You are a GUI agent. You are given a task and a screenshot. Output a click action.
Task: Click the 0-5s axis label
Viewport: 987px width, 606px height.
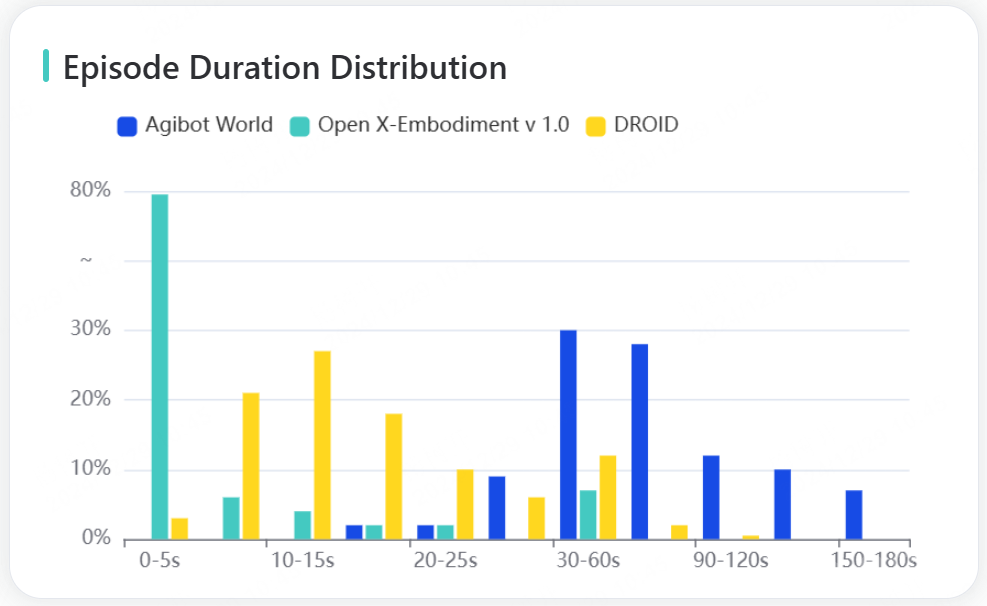[x=160, y=560]
